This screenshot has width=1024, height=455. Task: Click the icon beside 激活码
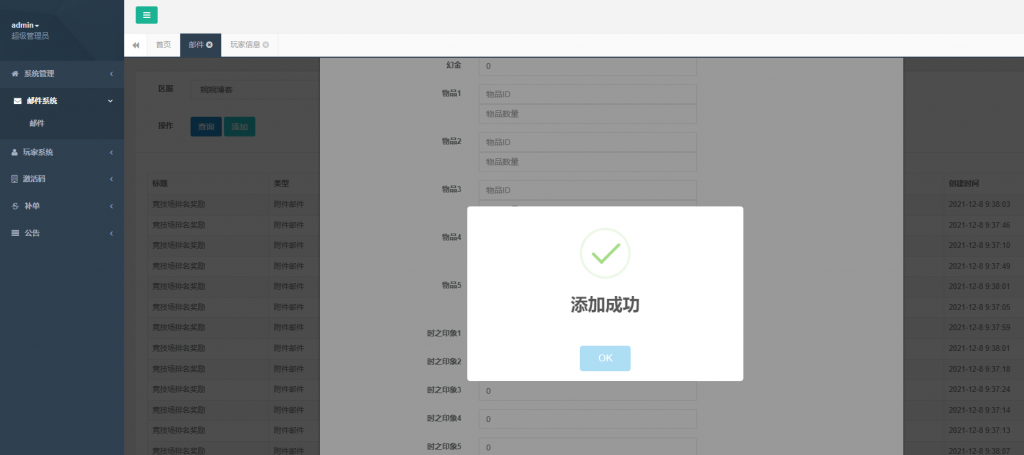tap(15, 179)
